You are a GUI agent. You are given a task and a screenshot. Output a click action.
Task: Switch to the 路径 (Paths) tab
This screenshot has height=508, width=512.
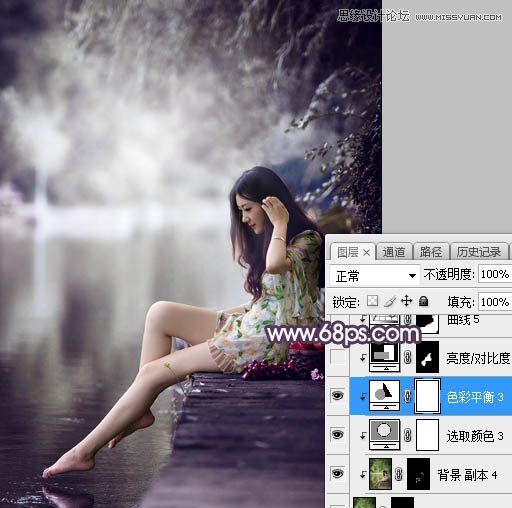point(431,252)
